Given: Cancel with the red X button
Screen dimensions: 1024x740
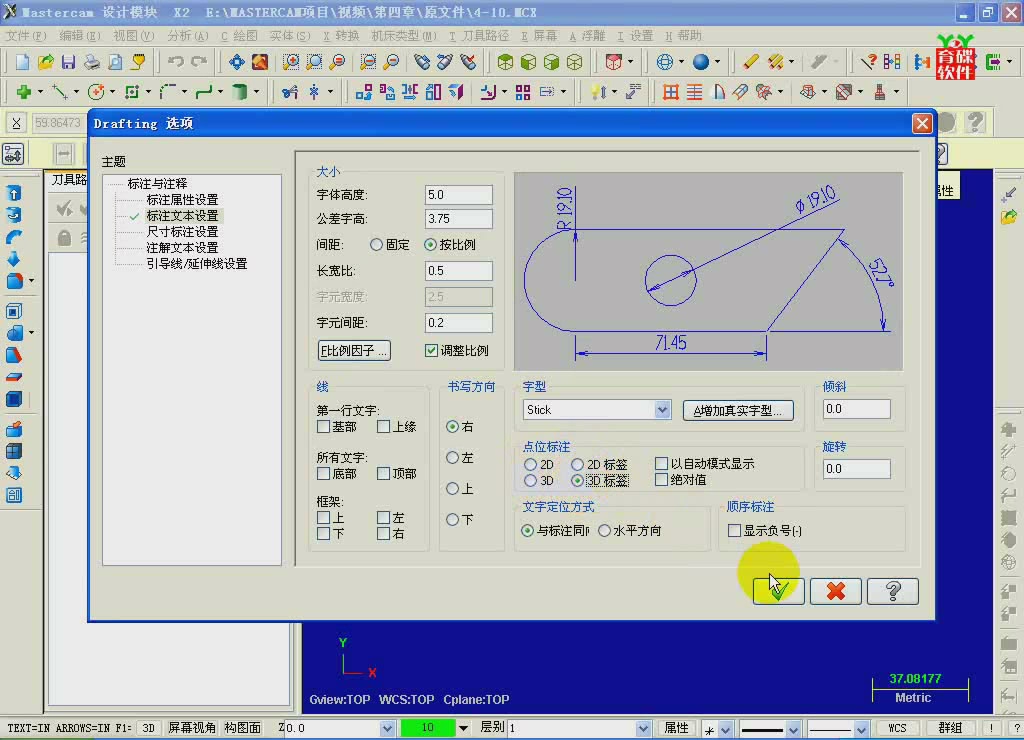Looking at the screenshot, I should coord(835,591).
